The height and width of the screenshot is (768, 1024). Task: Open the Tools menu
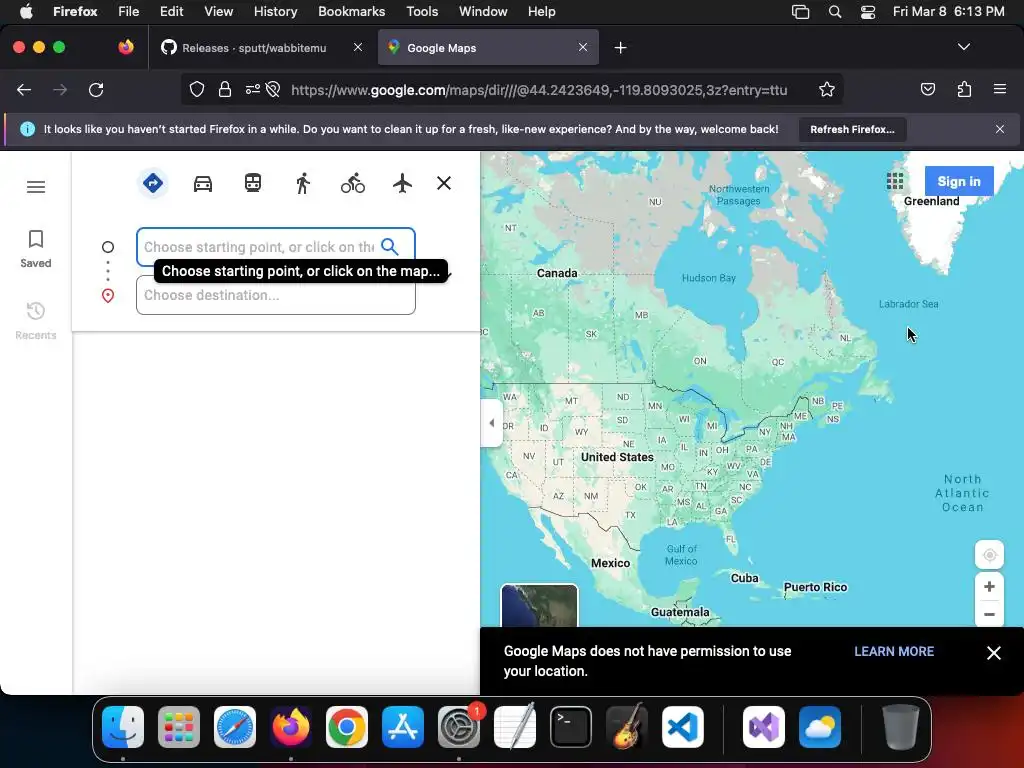point(422,12)
